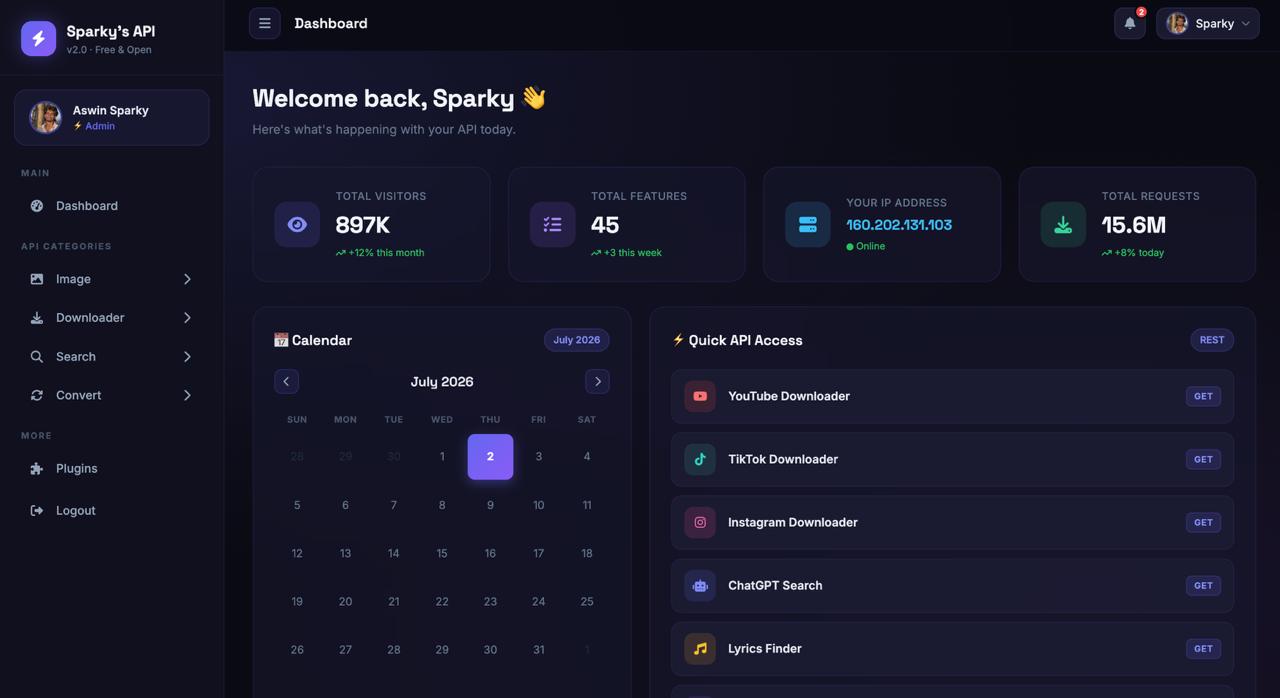Image resolution: width=1280 pixels, height=698 pixels.
Task: Expand the Downloader category chevron
Action: click(x=187, y=318)
